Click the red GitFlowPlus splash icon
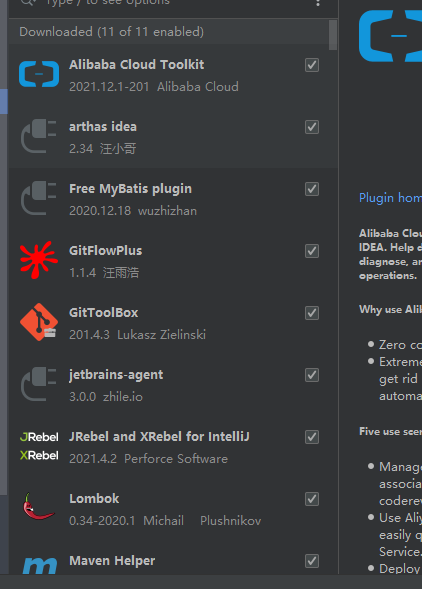Image resolution: width=422 pixels, height=589 pixels. [39, 260]
